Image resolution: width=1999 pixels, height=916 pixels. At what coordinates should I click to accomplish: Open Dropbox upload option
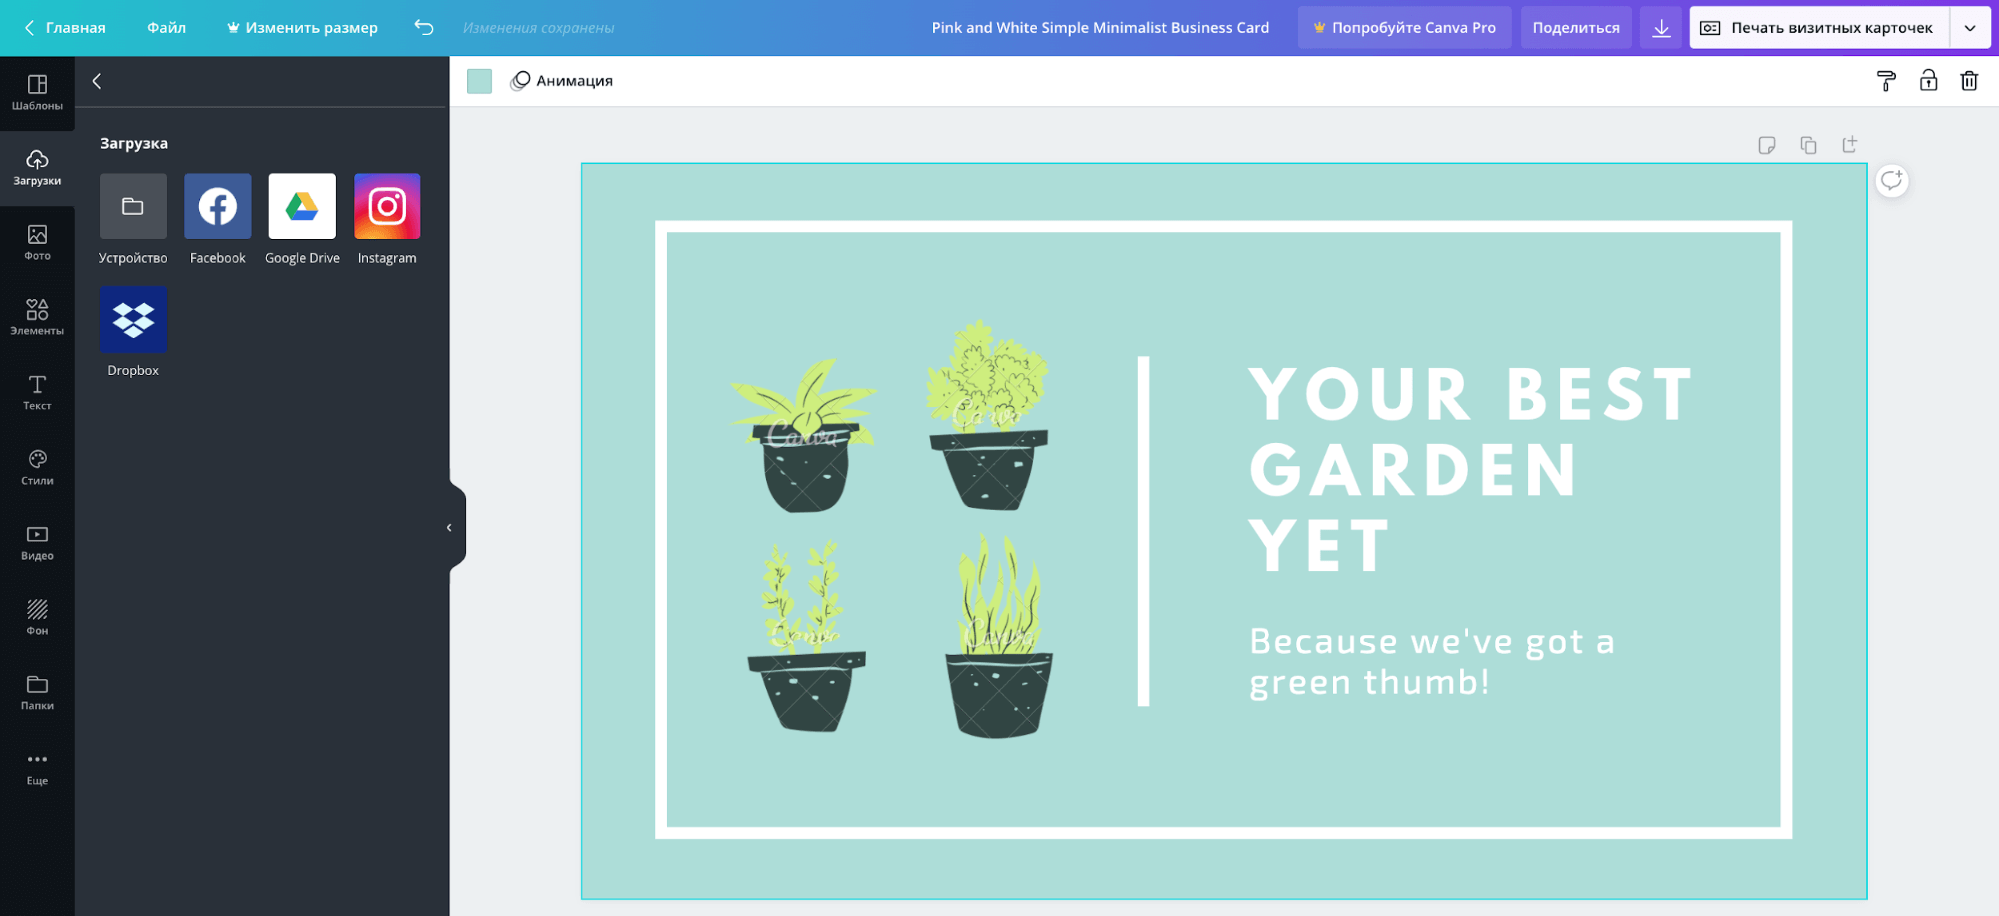click(x=133, y=320)
